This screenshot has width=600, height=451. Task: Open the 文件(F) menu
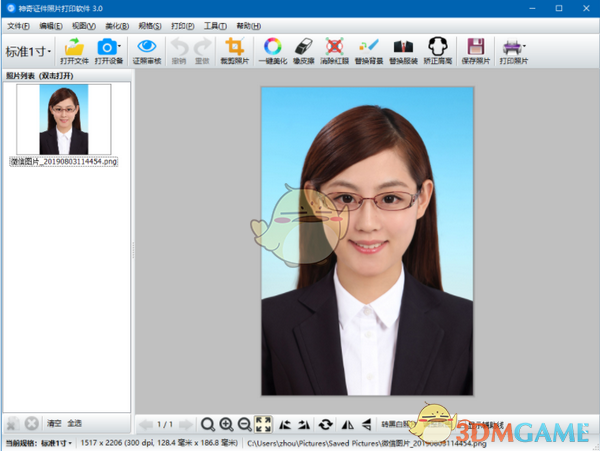(x=19, y=25)
